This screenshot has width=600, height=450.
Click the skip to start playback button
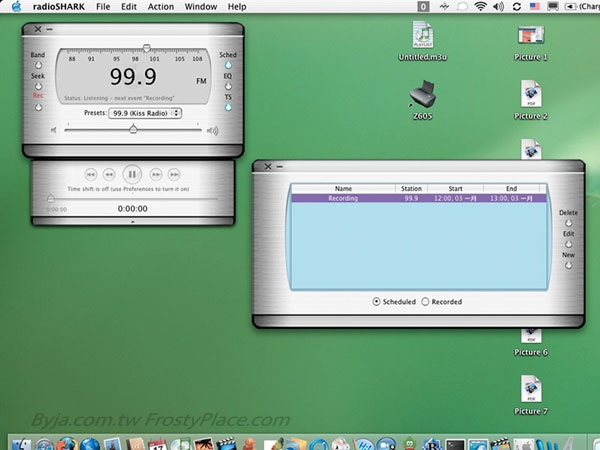click(91, 174)
